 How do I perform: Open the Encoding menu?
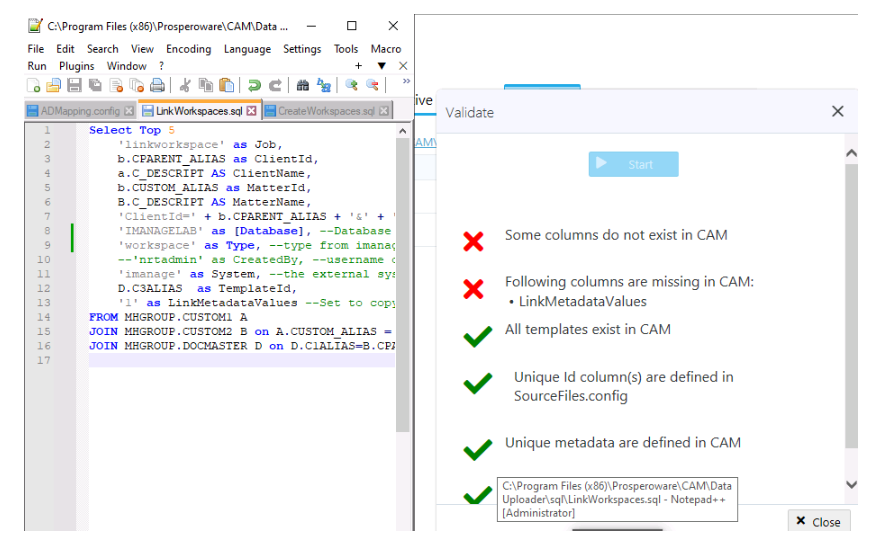tap(188, 49)
